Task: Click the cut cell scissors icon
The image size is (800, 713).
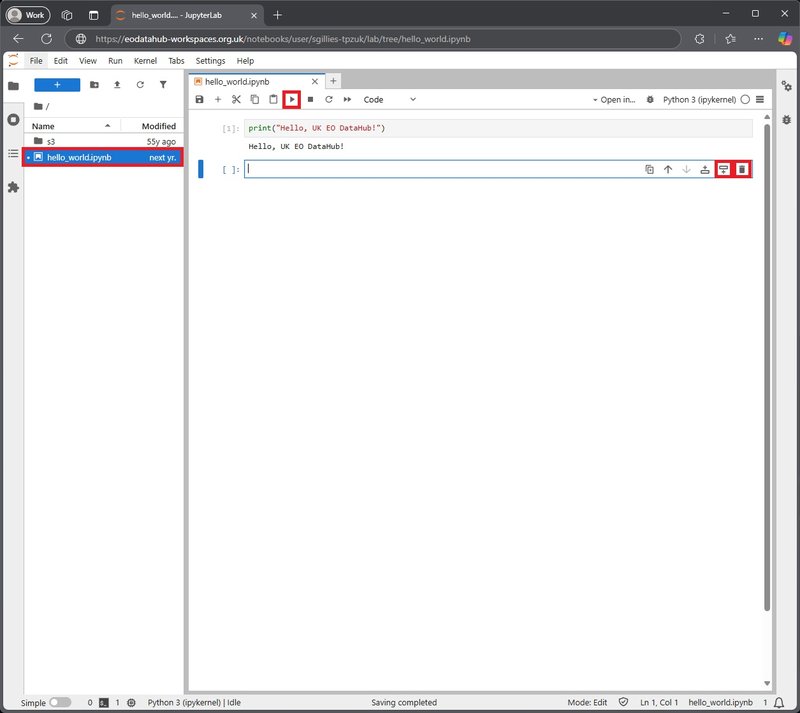Action: coord(236,100)
